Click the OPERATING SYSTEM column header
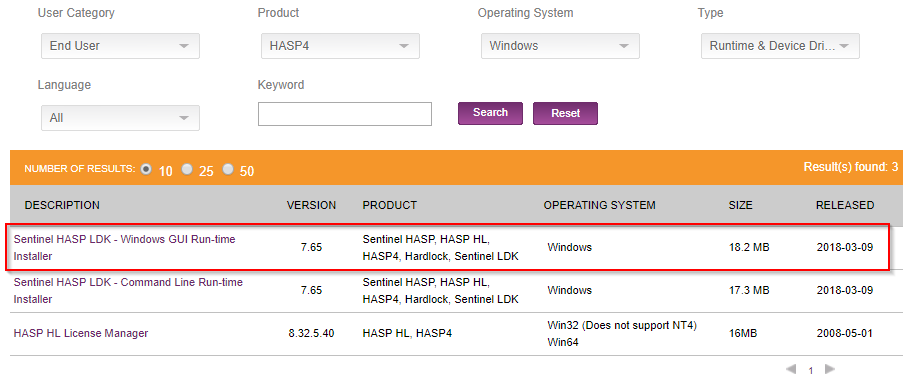Screen dimensions: 906x391 pos(600,205)
